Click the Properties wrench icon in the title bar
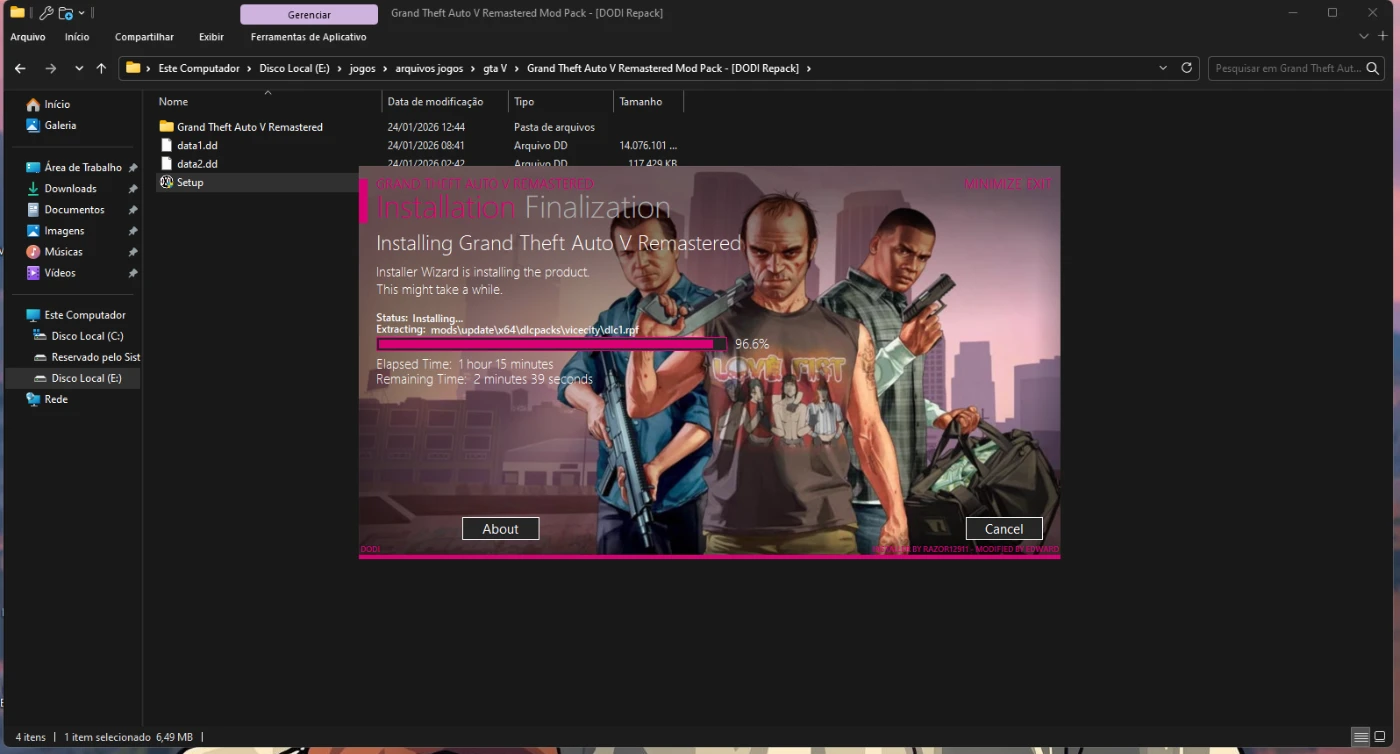The width and height of the screenshot is (1400, 754). click(x=46, y=13)
